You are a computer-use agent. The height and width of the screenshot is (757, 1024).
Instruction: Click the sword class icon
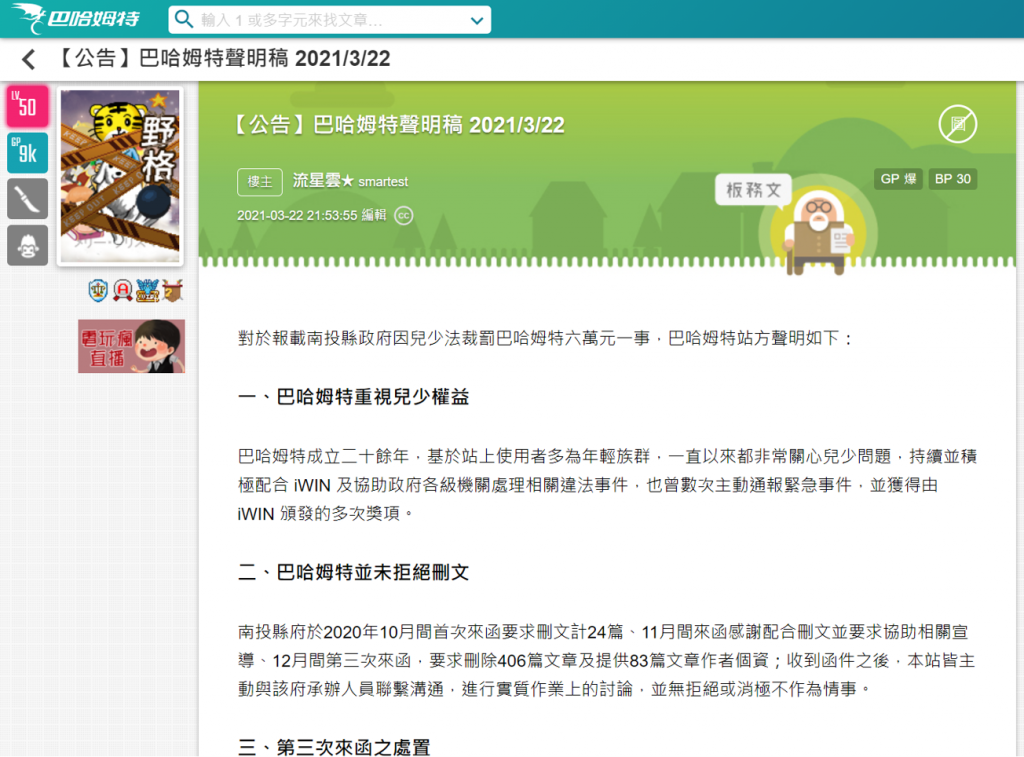(x=27, y=199)
